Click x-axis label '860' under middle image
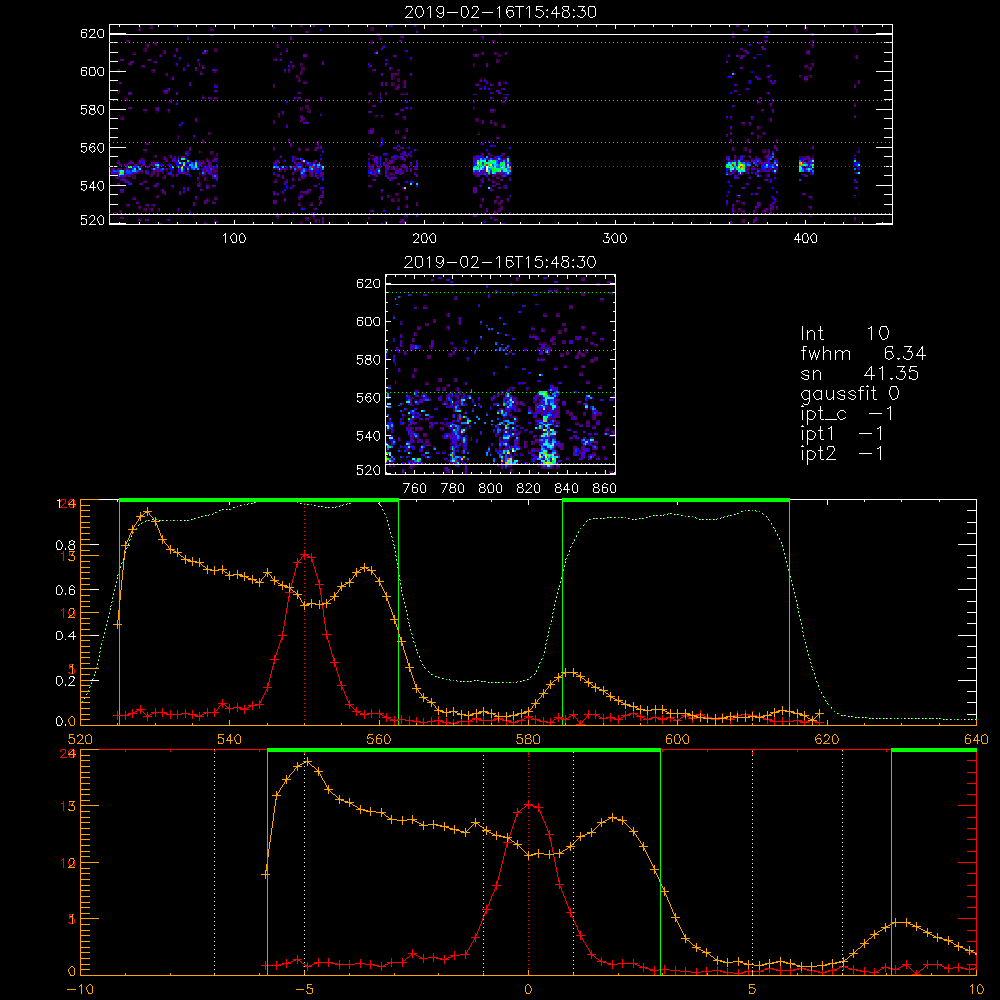 605,489
